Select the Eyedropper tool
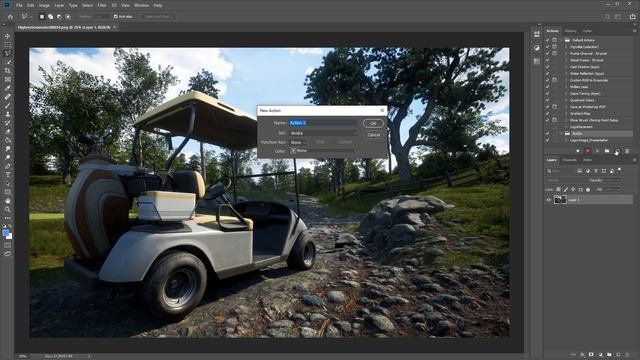This screenshot has height=360, width=640. [7, 88]
